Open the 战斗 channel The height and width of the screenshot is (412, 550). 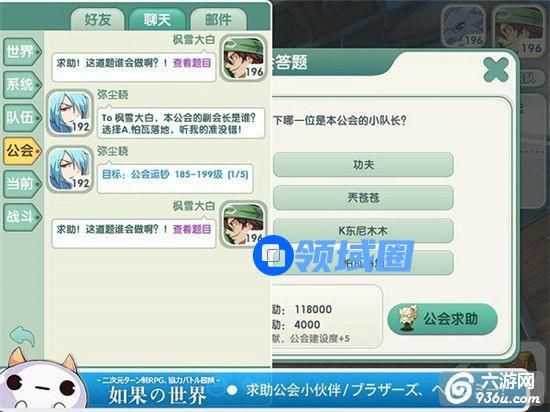(22, 217)
